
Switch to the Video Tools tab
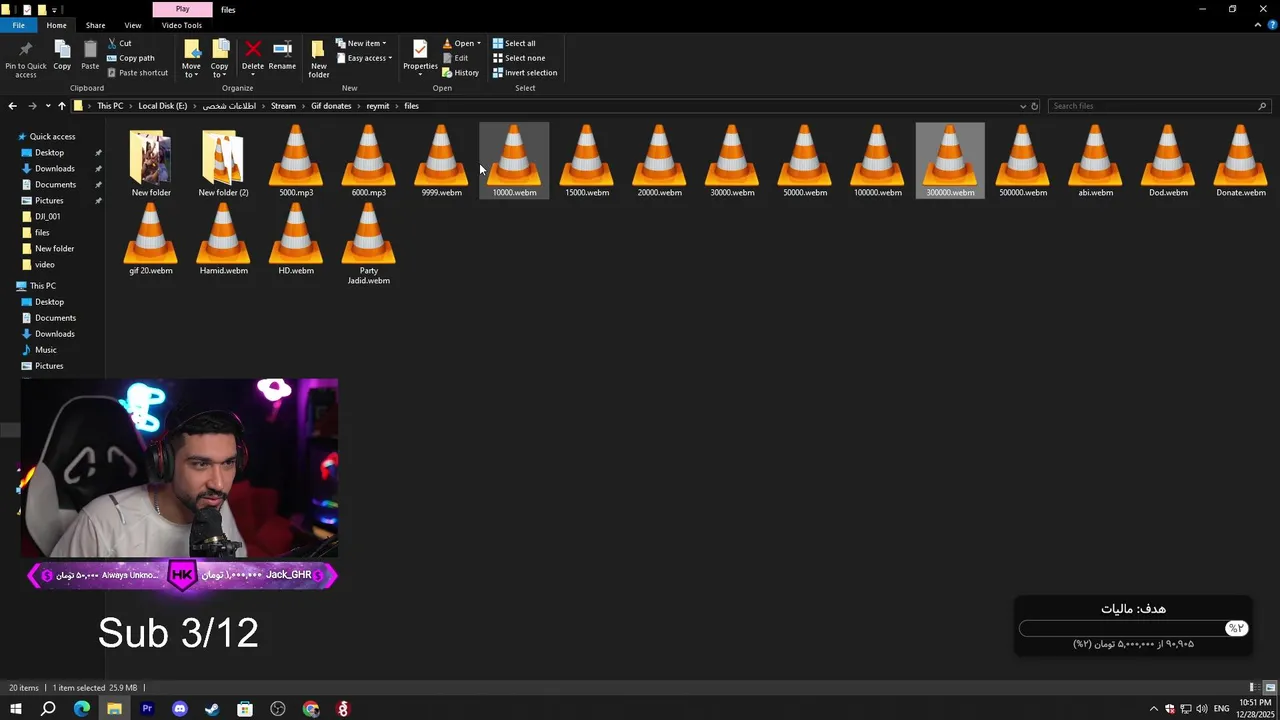[x=181, y=25]
